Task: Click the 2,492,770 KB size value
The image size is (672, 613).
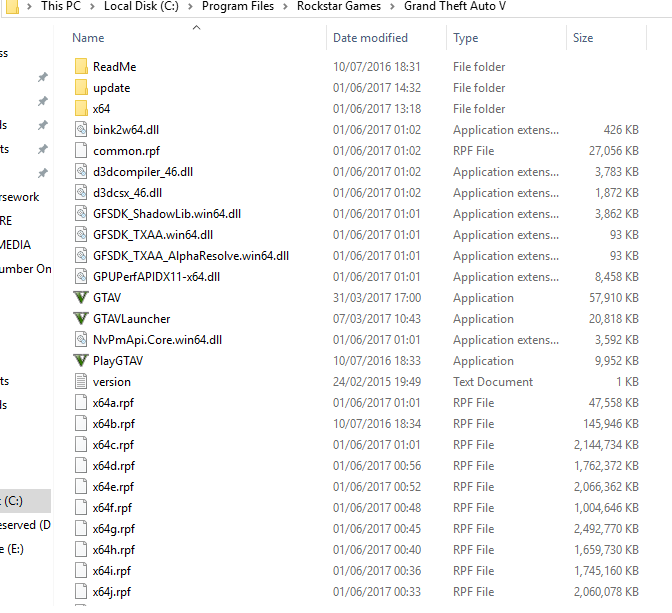Action: (x=606, y=529)
